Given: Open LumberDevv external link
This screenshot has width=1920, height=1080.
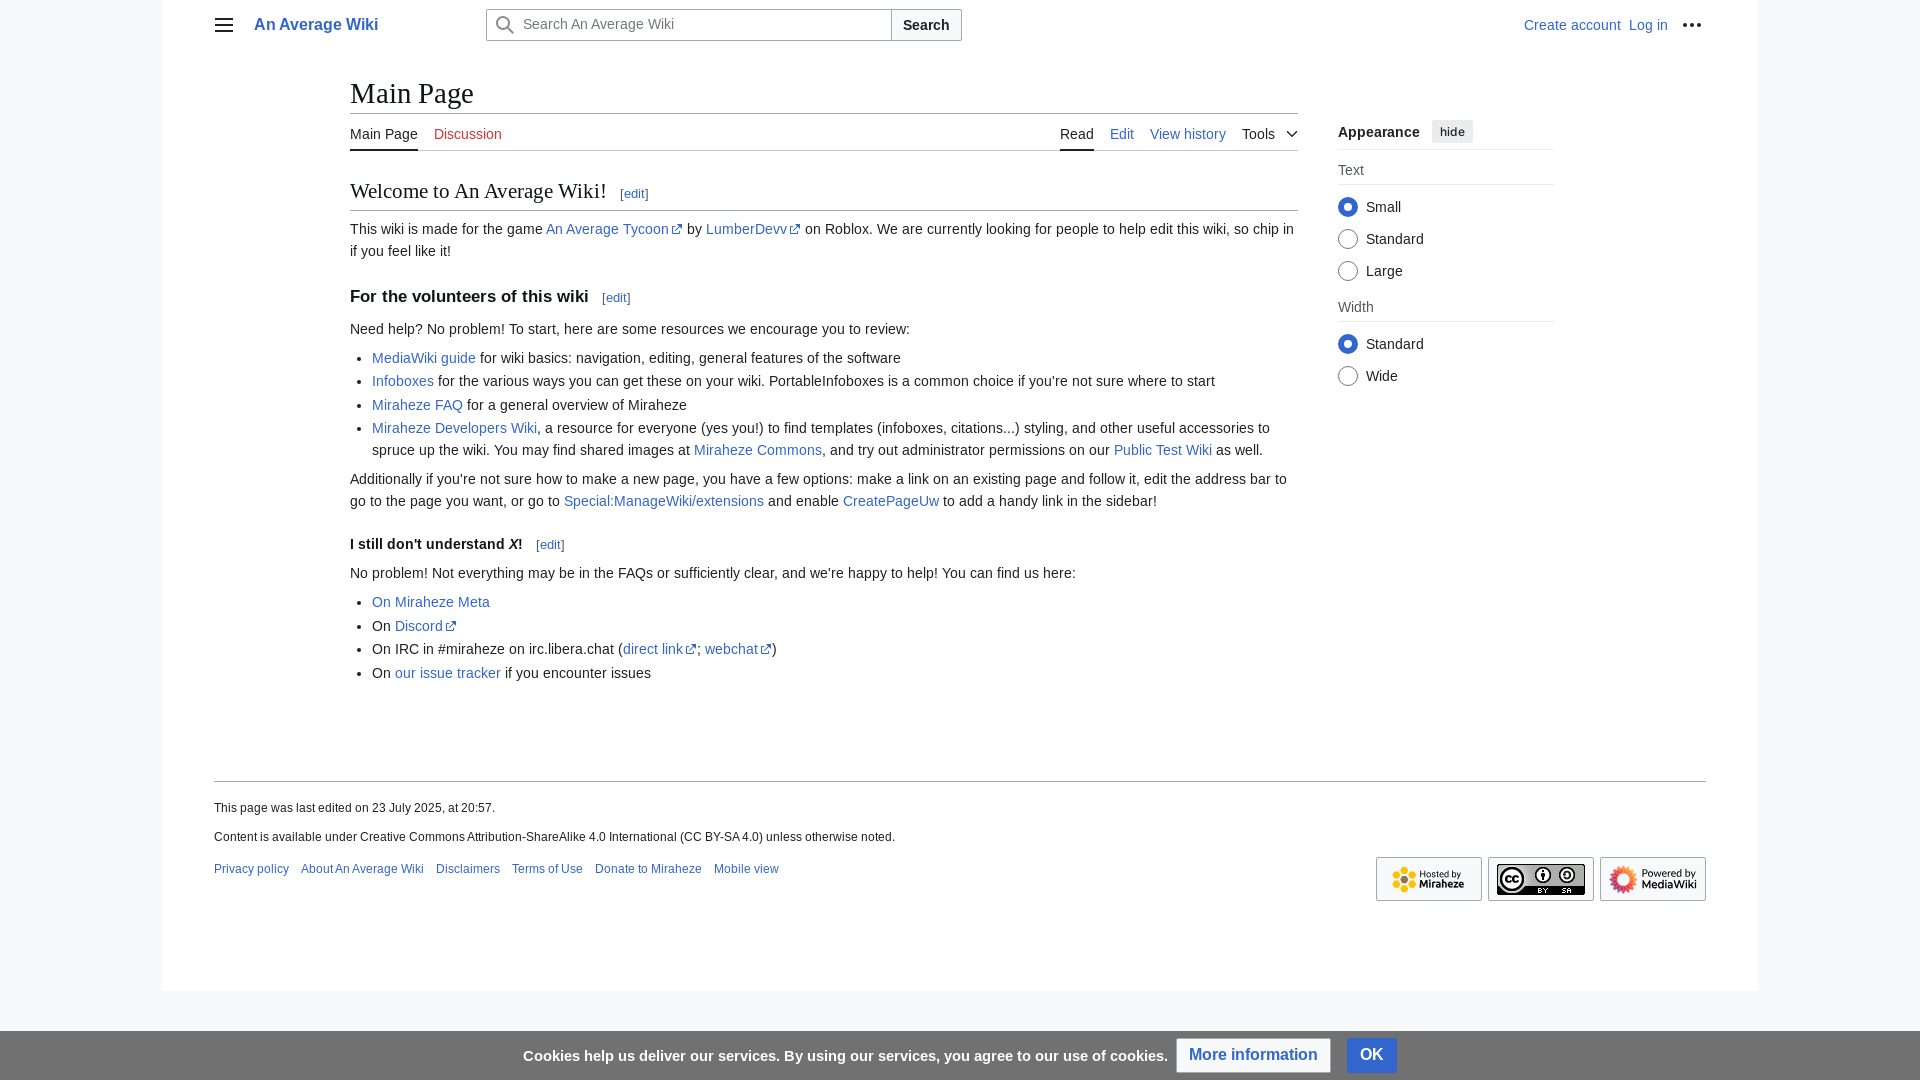Looking at the screenshot, I should [753, 229].
